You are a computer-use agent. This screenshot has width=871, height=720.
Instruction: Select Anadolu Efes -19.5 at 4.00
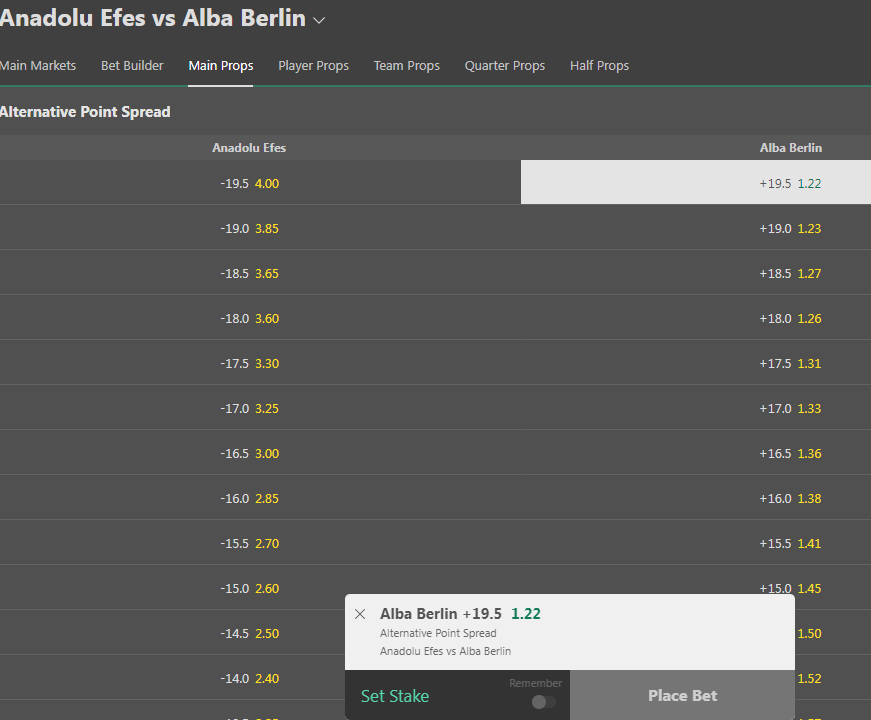261,183
